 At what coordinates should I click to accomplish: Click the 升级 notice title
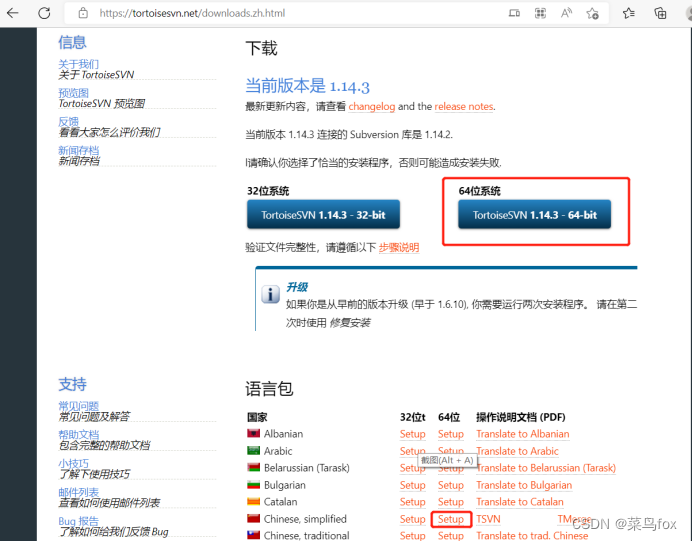(x=297, y=287)
